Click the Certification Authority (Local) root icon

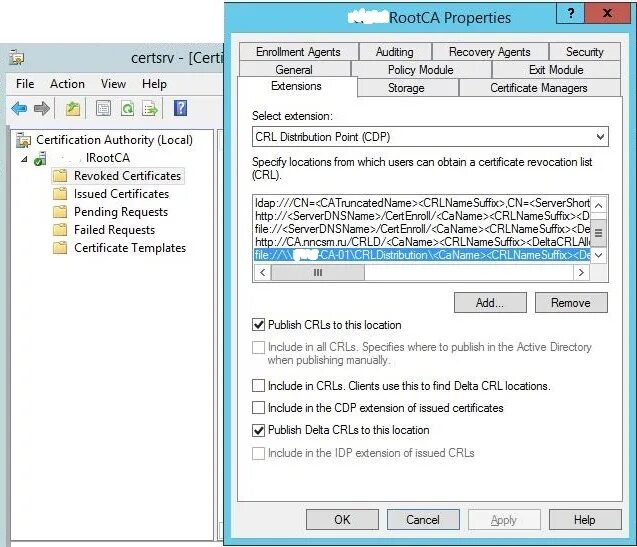coord(24,140)
